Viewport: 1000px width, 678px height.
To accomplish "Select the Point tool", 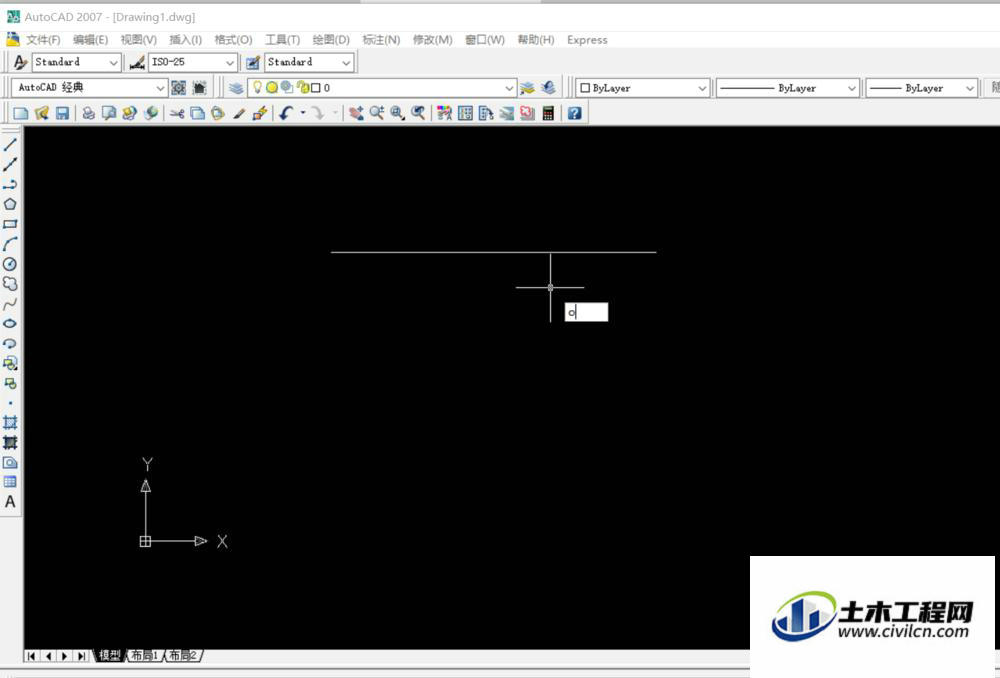I will 10,403.
